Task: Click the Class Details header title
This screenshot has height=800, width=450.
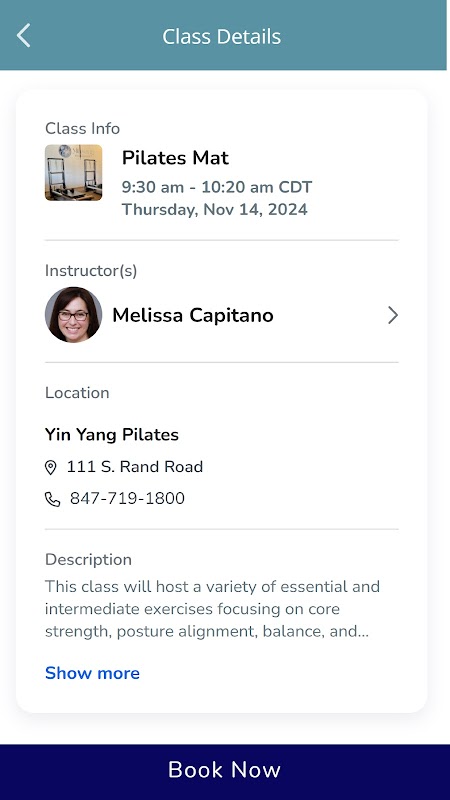Action: pos(221,36)
